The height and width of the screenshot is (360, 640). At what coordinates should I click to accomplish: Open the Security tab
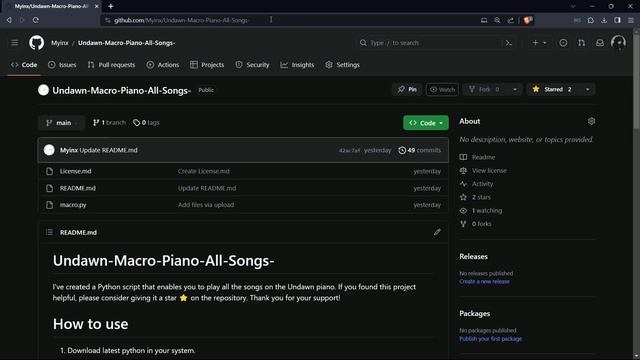point(252,65)
